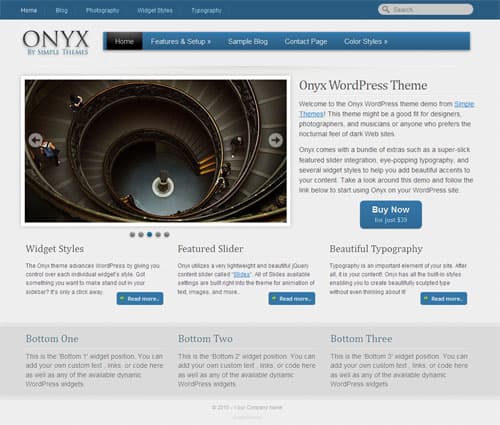This screenshot has width=500, height=425.
Task: Open Photography in the top bar
Action: [x=102, y=10]
